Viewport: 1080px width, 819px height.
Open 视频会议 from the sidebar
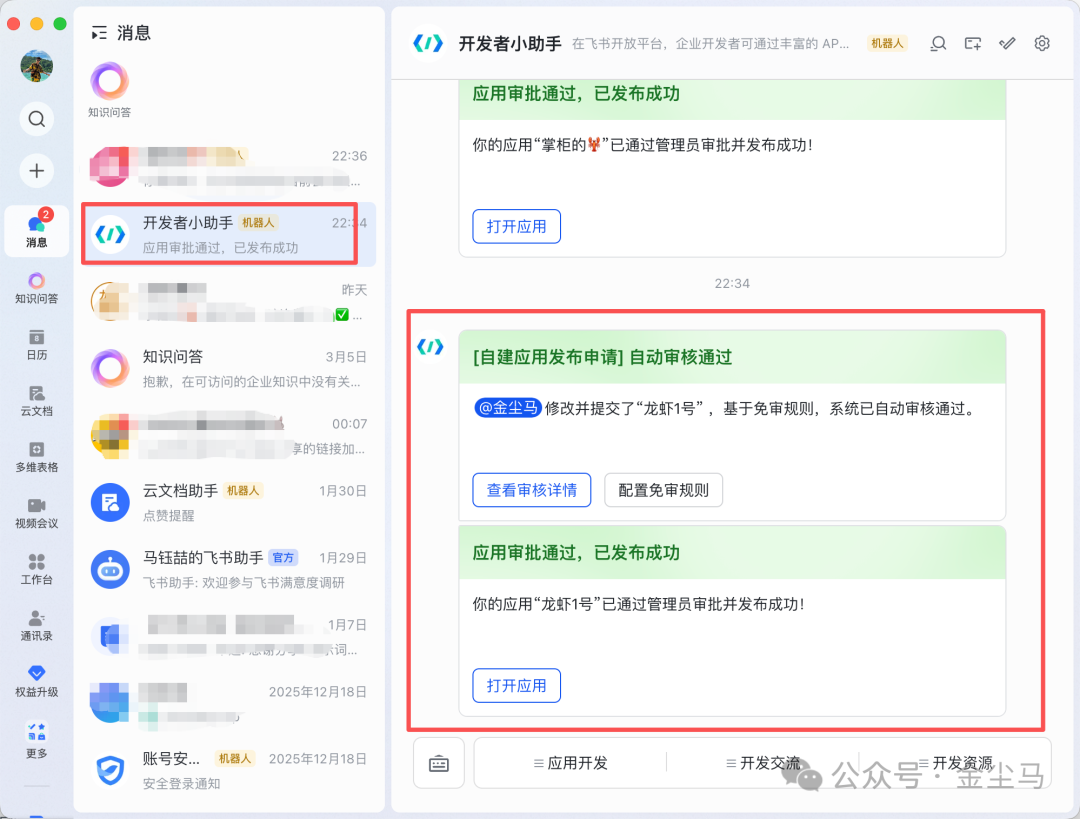coord(36,512)
